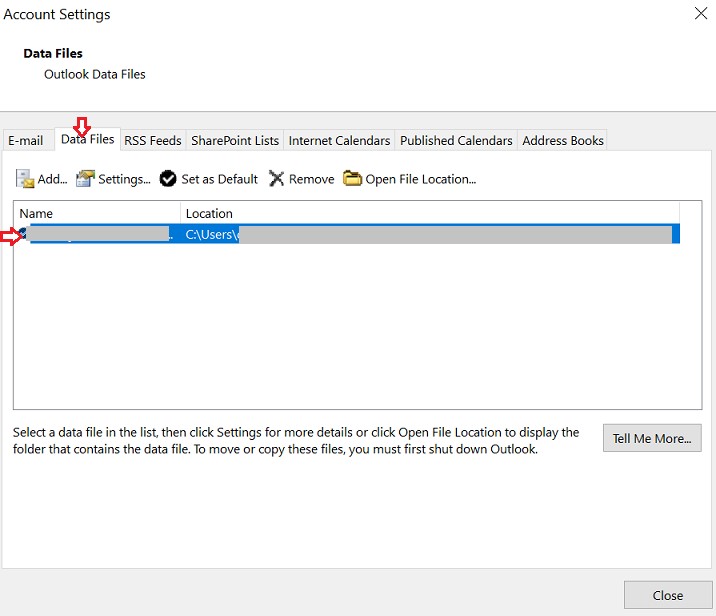Sort by the Location column header
Viewport: 716px width, 616px height.
pyautogui.click(x=430, y=213)
